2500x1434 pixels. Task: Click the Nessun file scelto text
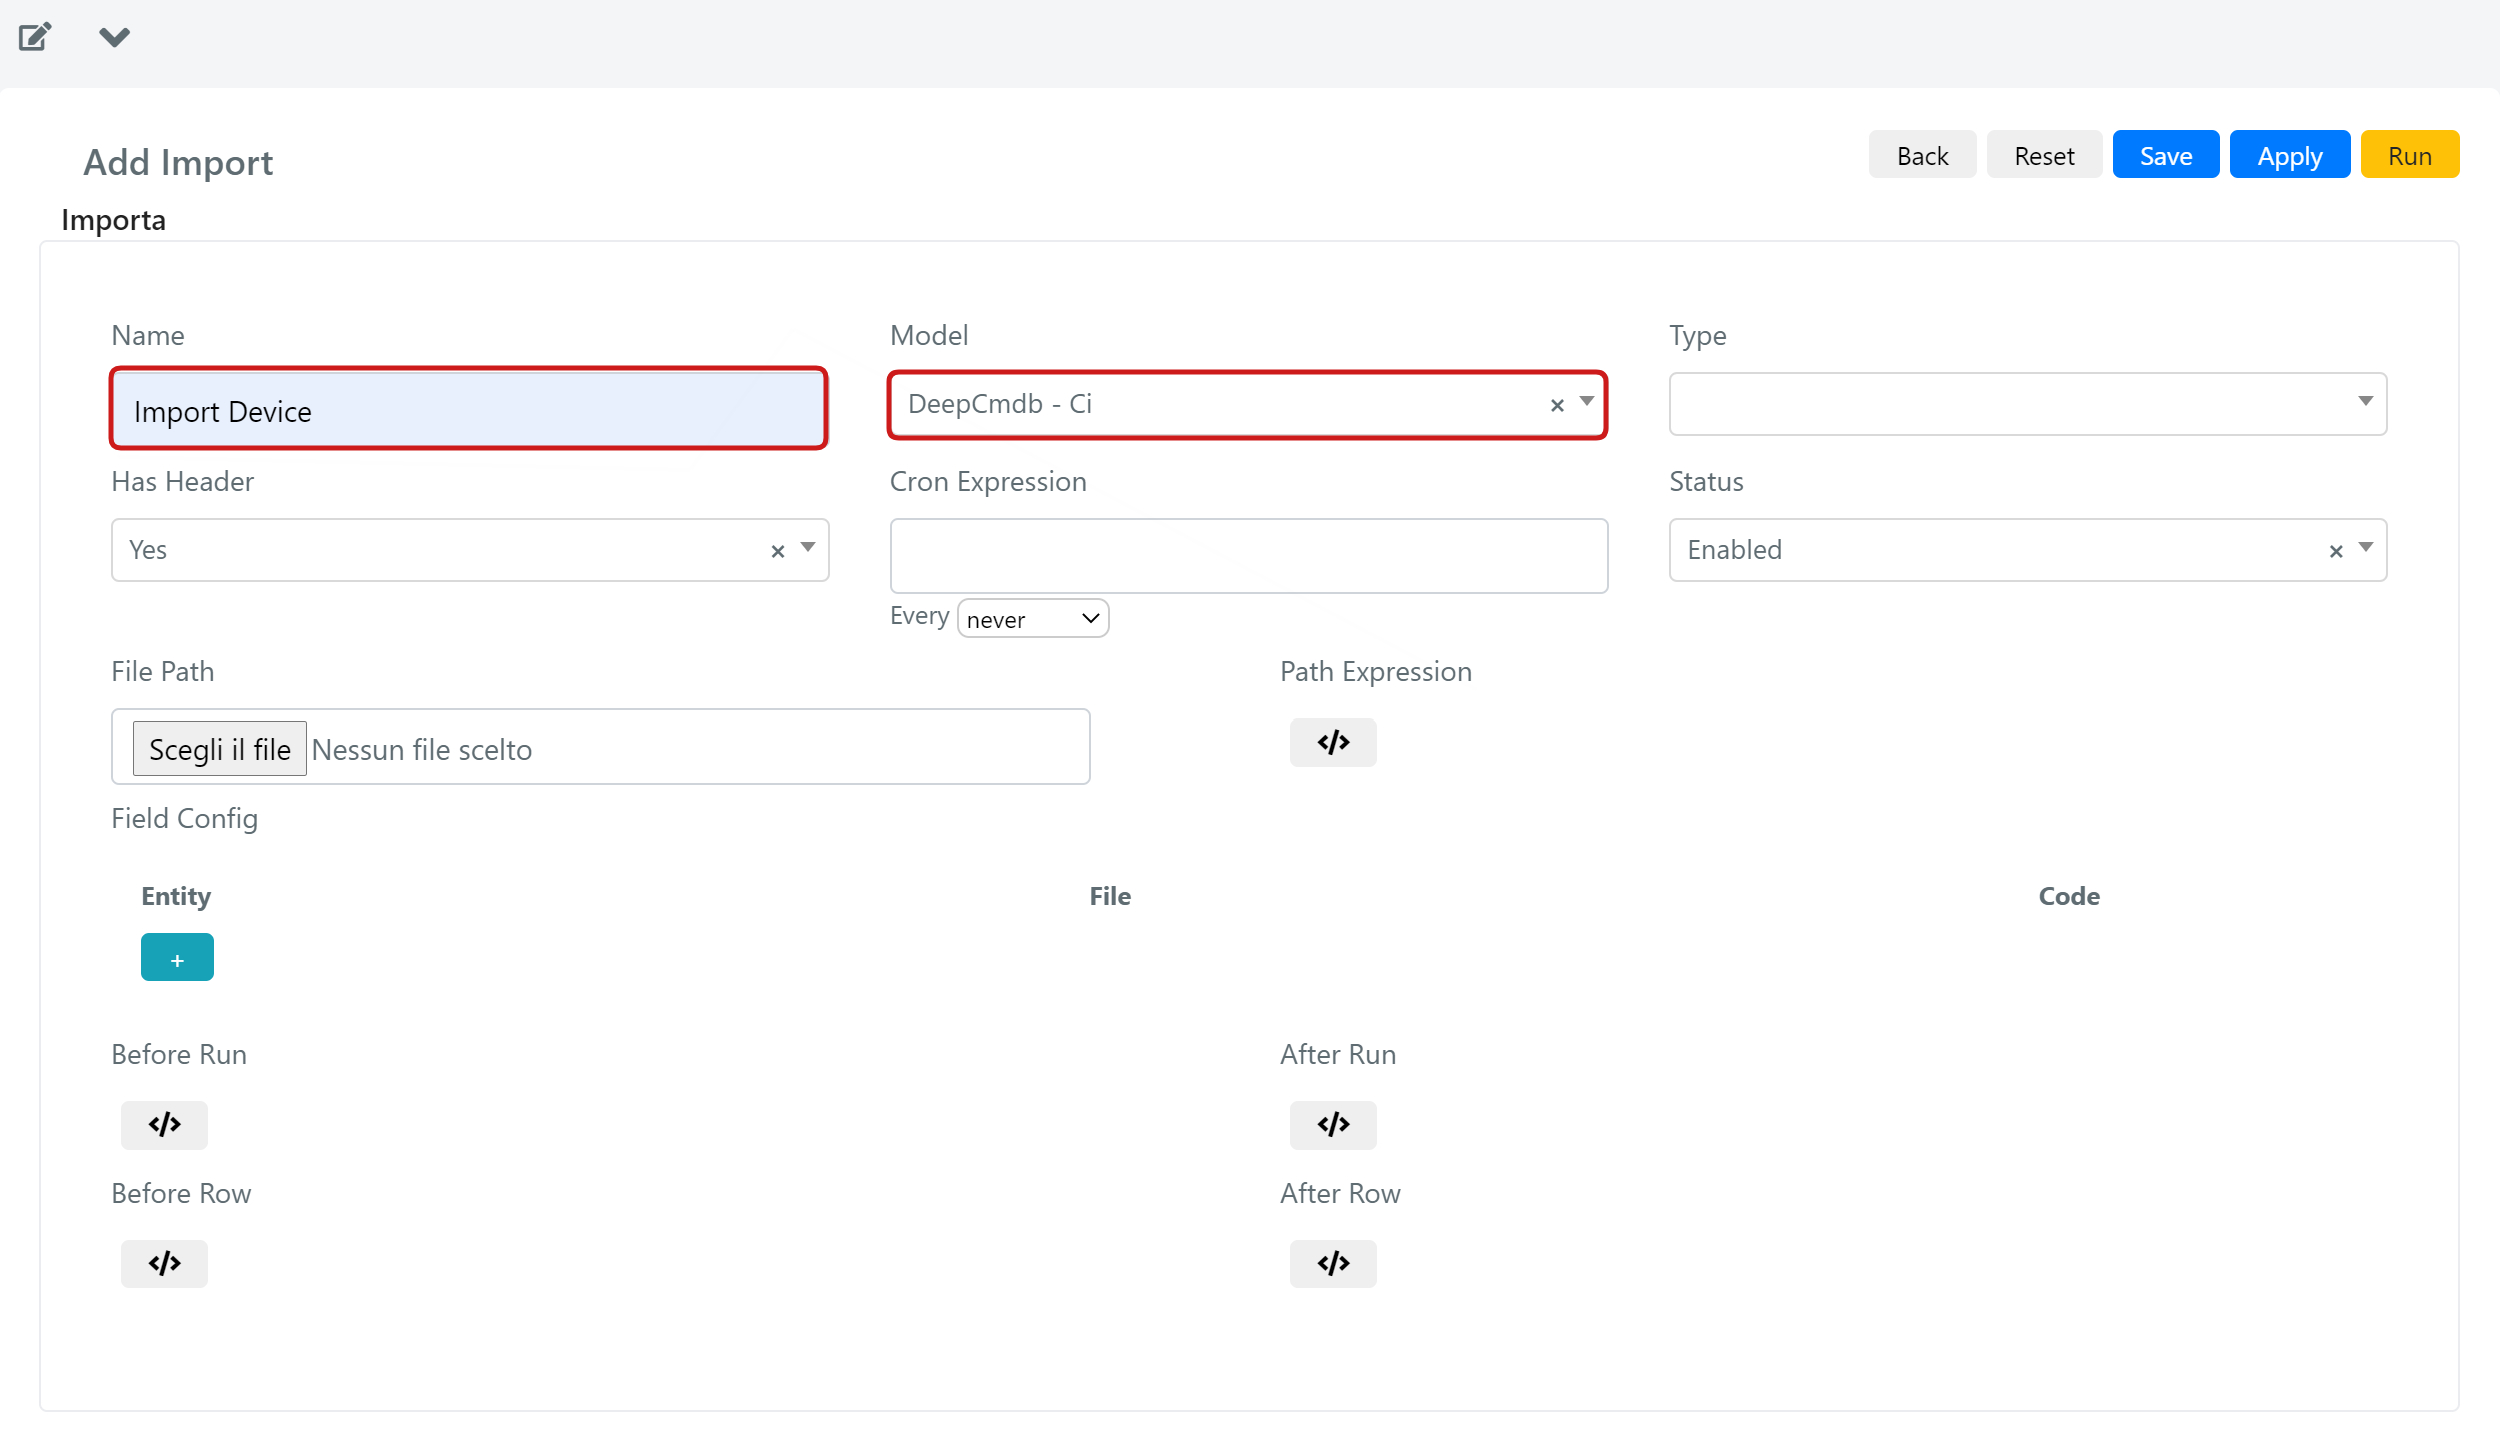pyautogui.click(x=422, y=750)
